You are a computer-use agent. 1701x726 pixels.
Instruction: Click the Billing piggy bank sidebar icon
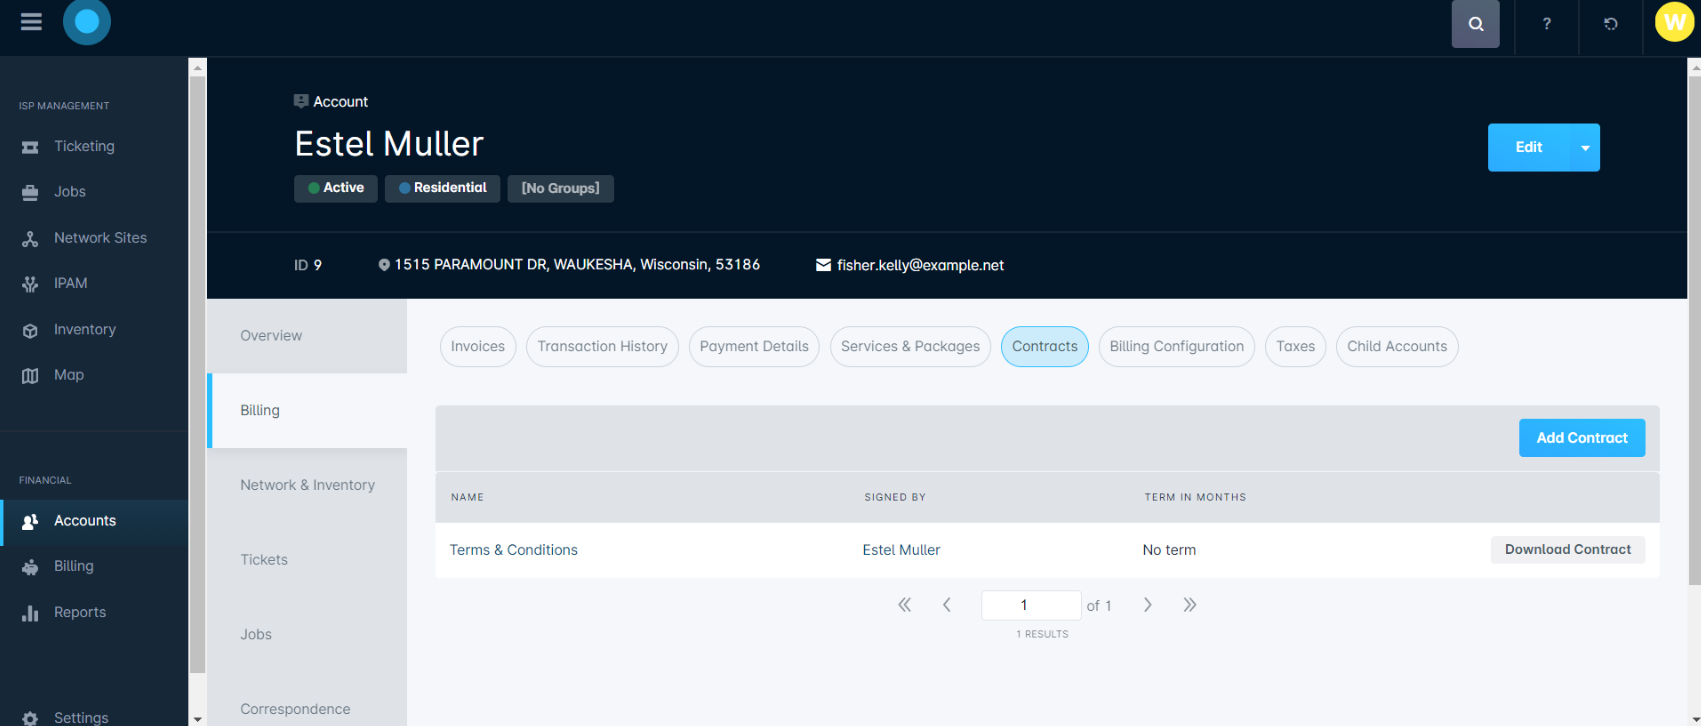[30, 567]
